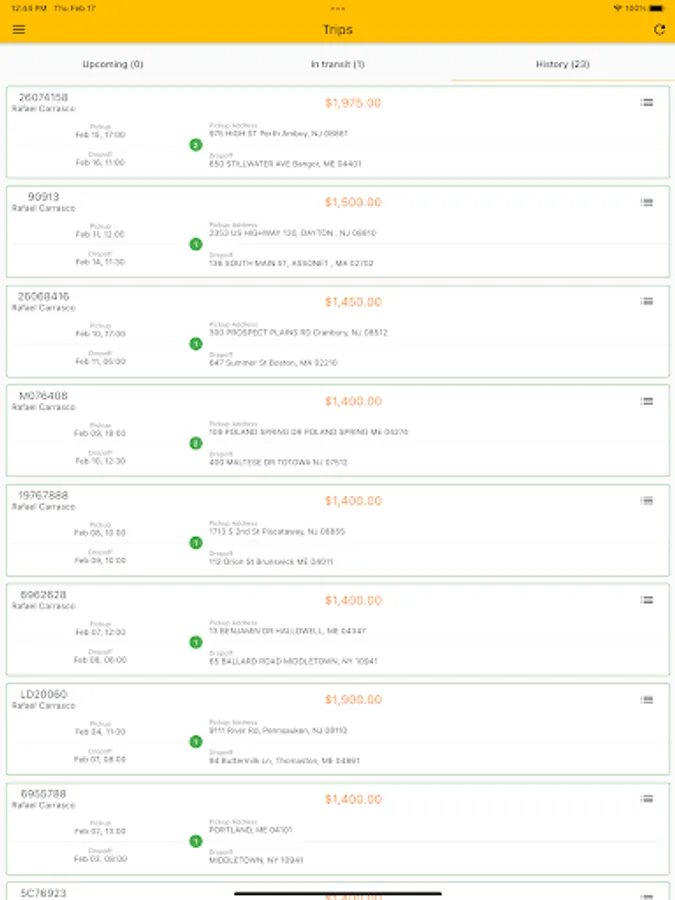Open list menu icon for trip M076408
Screen dimensions: 675x900
(x=647, y=401)
